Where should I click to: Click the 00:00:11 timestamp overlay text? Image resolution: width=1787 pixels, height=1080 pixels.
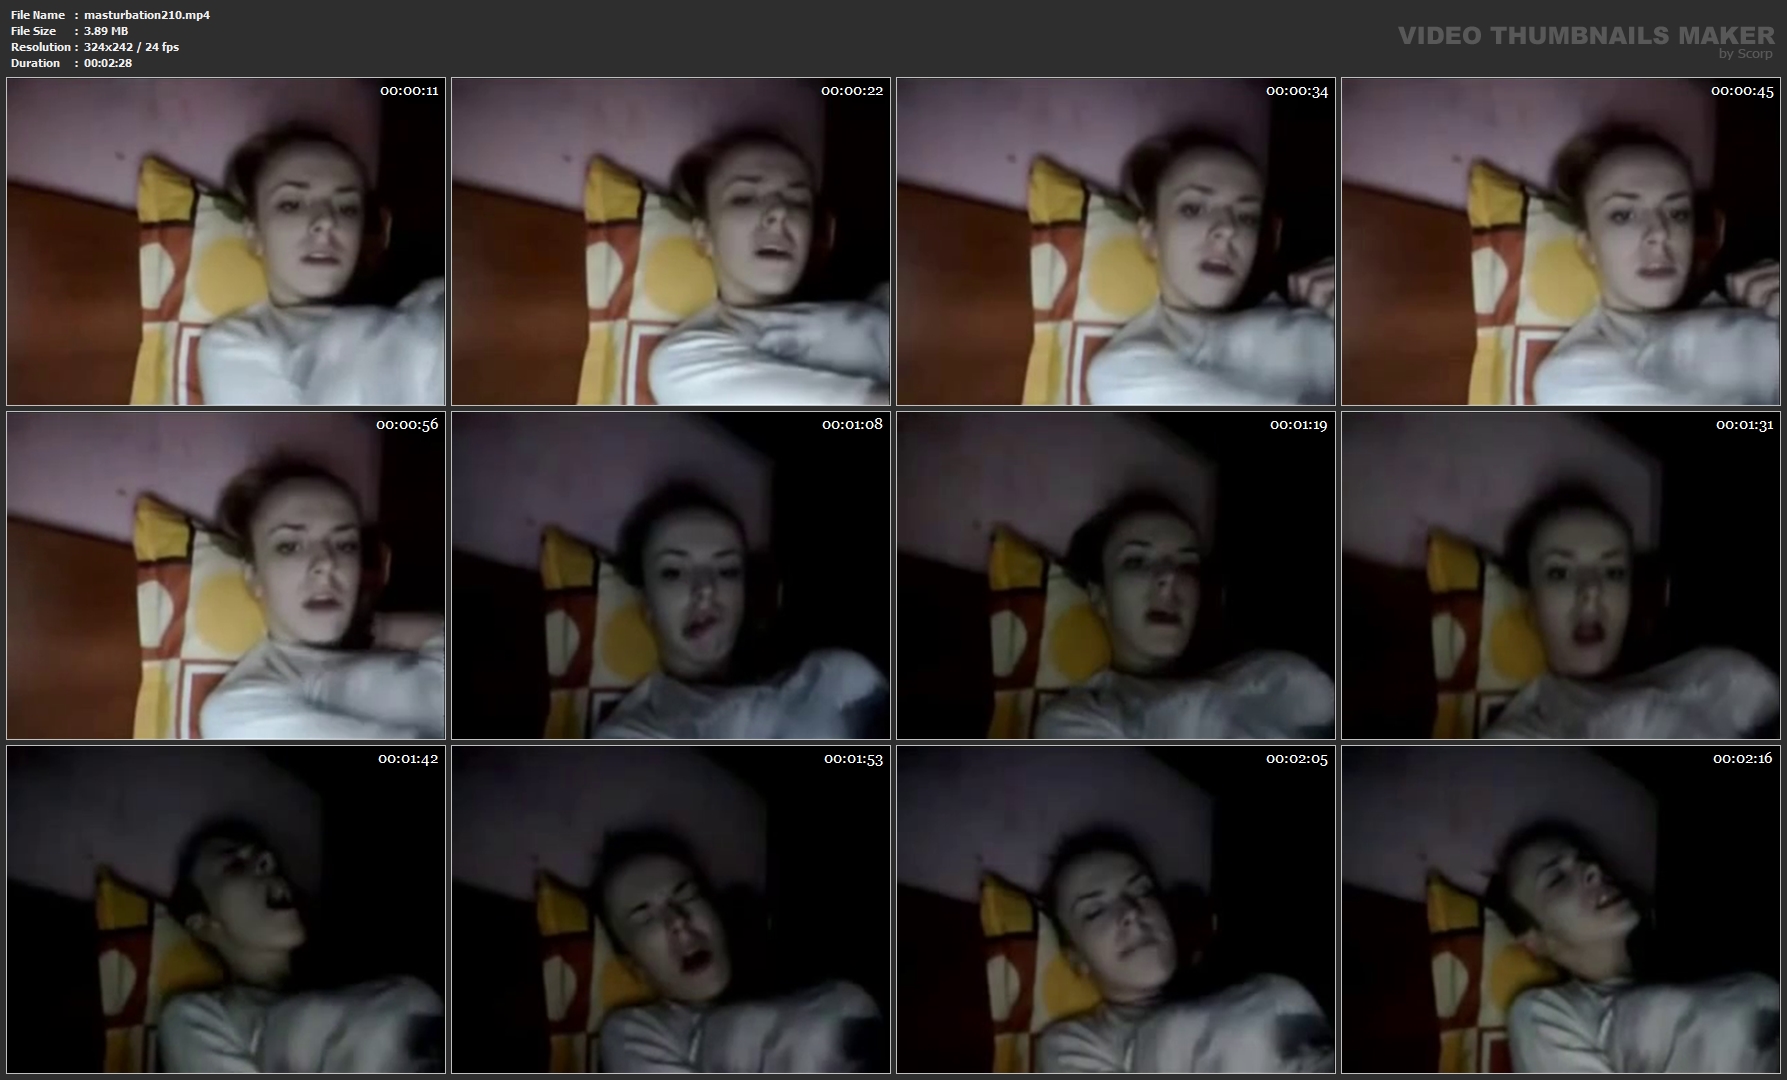point(409,91)
